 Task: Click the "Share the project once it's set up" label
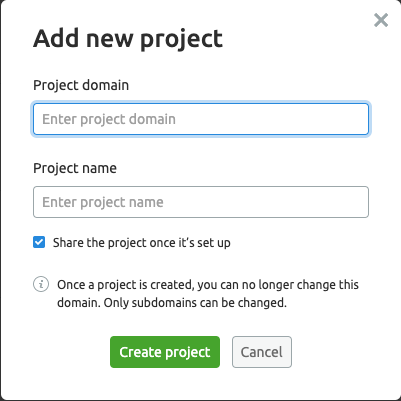pos(142,243)
